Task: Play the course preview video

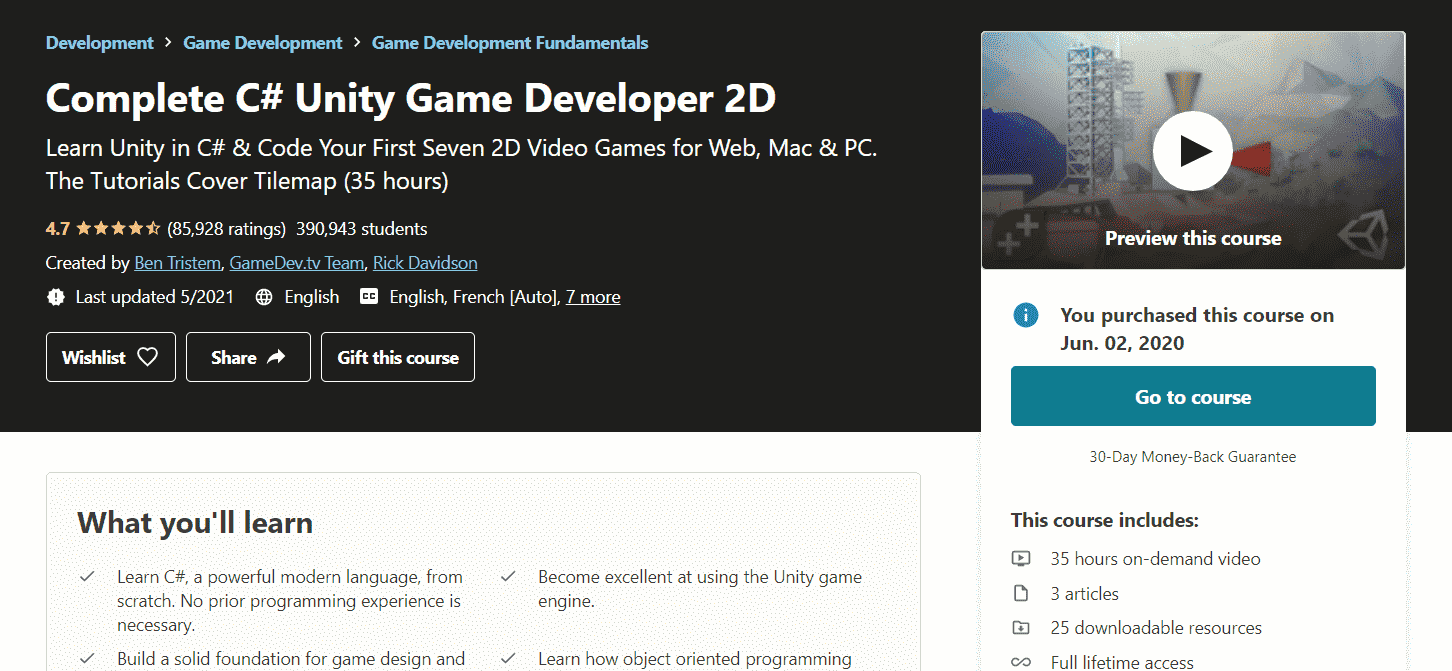Action: coord(1193,150)
